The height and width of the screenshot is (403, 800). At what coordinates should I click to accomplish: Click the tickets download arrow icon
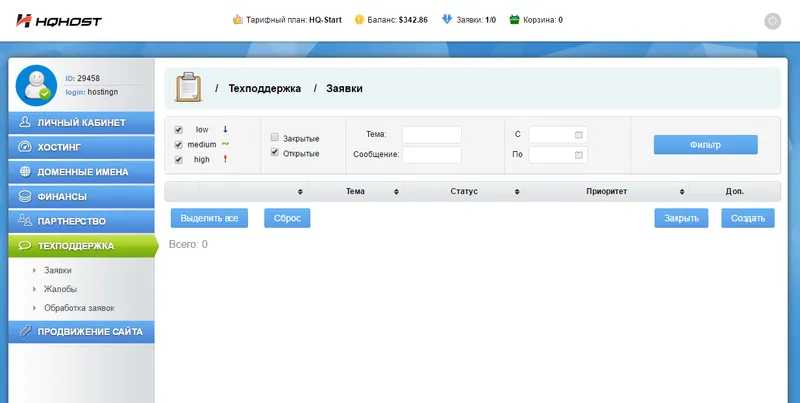[447, 20]
